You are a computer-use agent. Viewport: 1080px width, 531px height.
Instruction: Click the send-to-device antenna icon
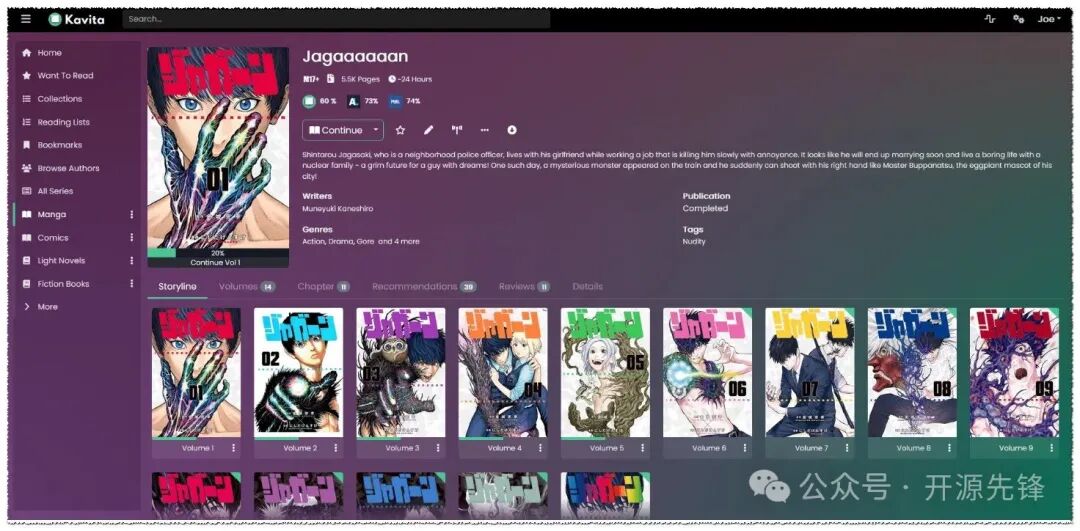(x=457, y=129)
